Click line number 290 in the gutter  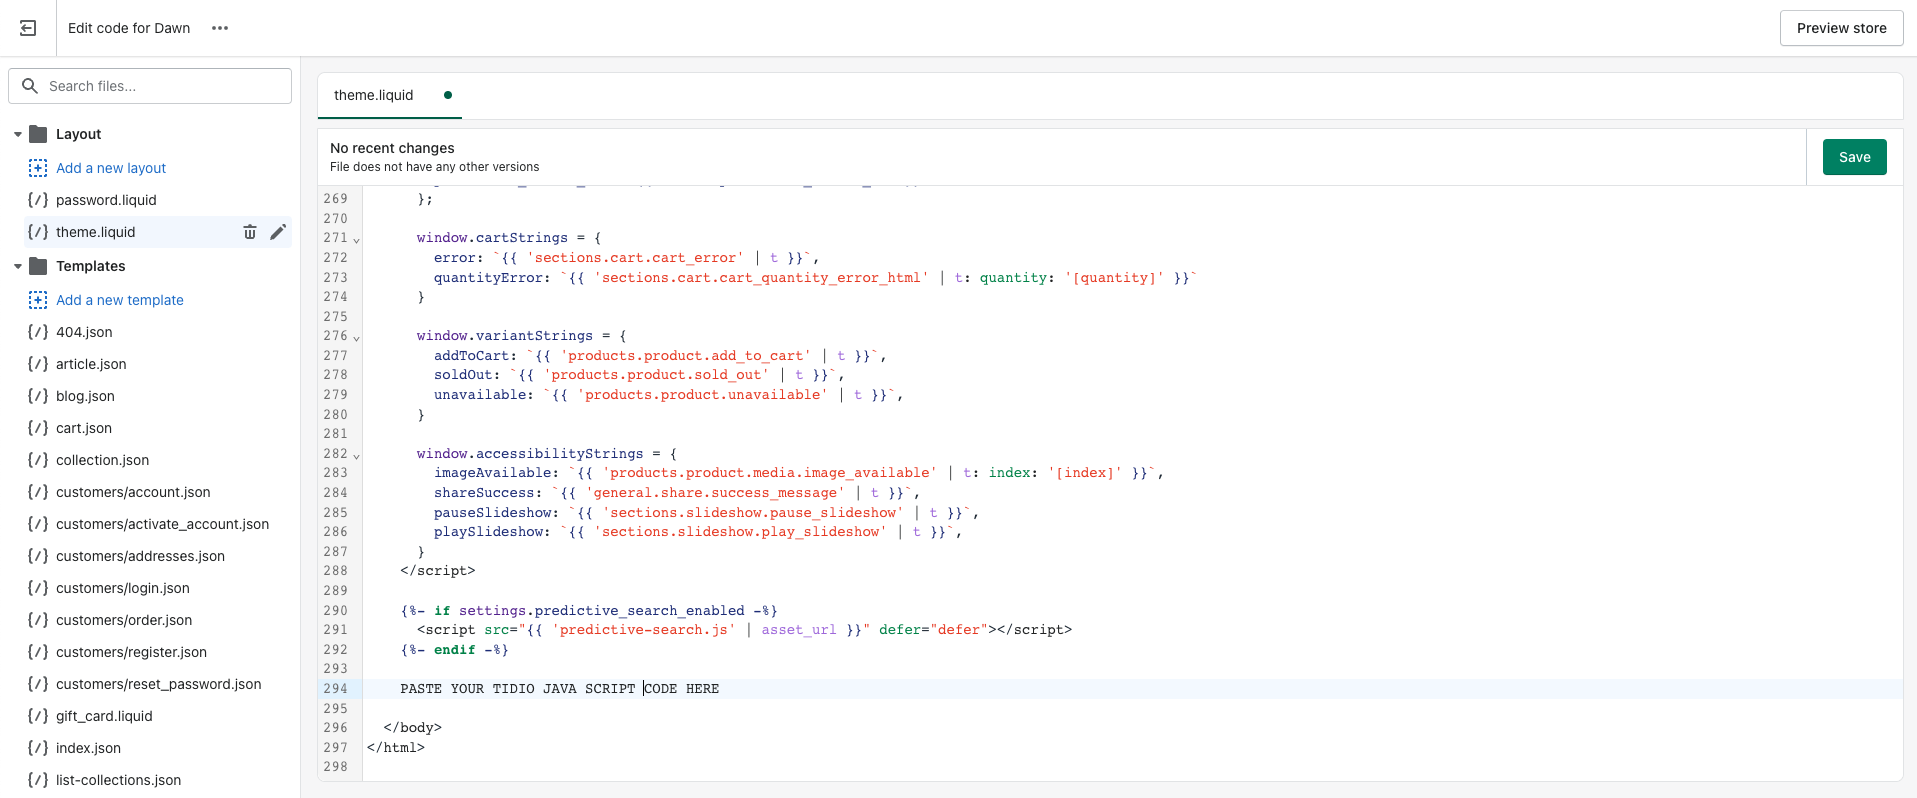[336, 611]
